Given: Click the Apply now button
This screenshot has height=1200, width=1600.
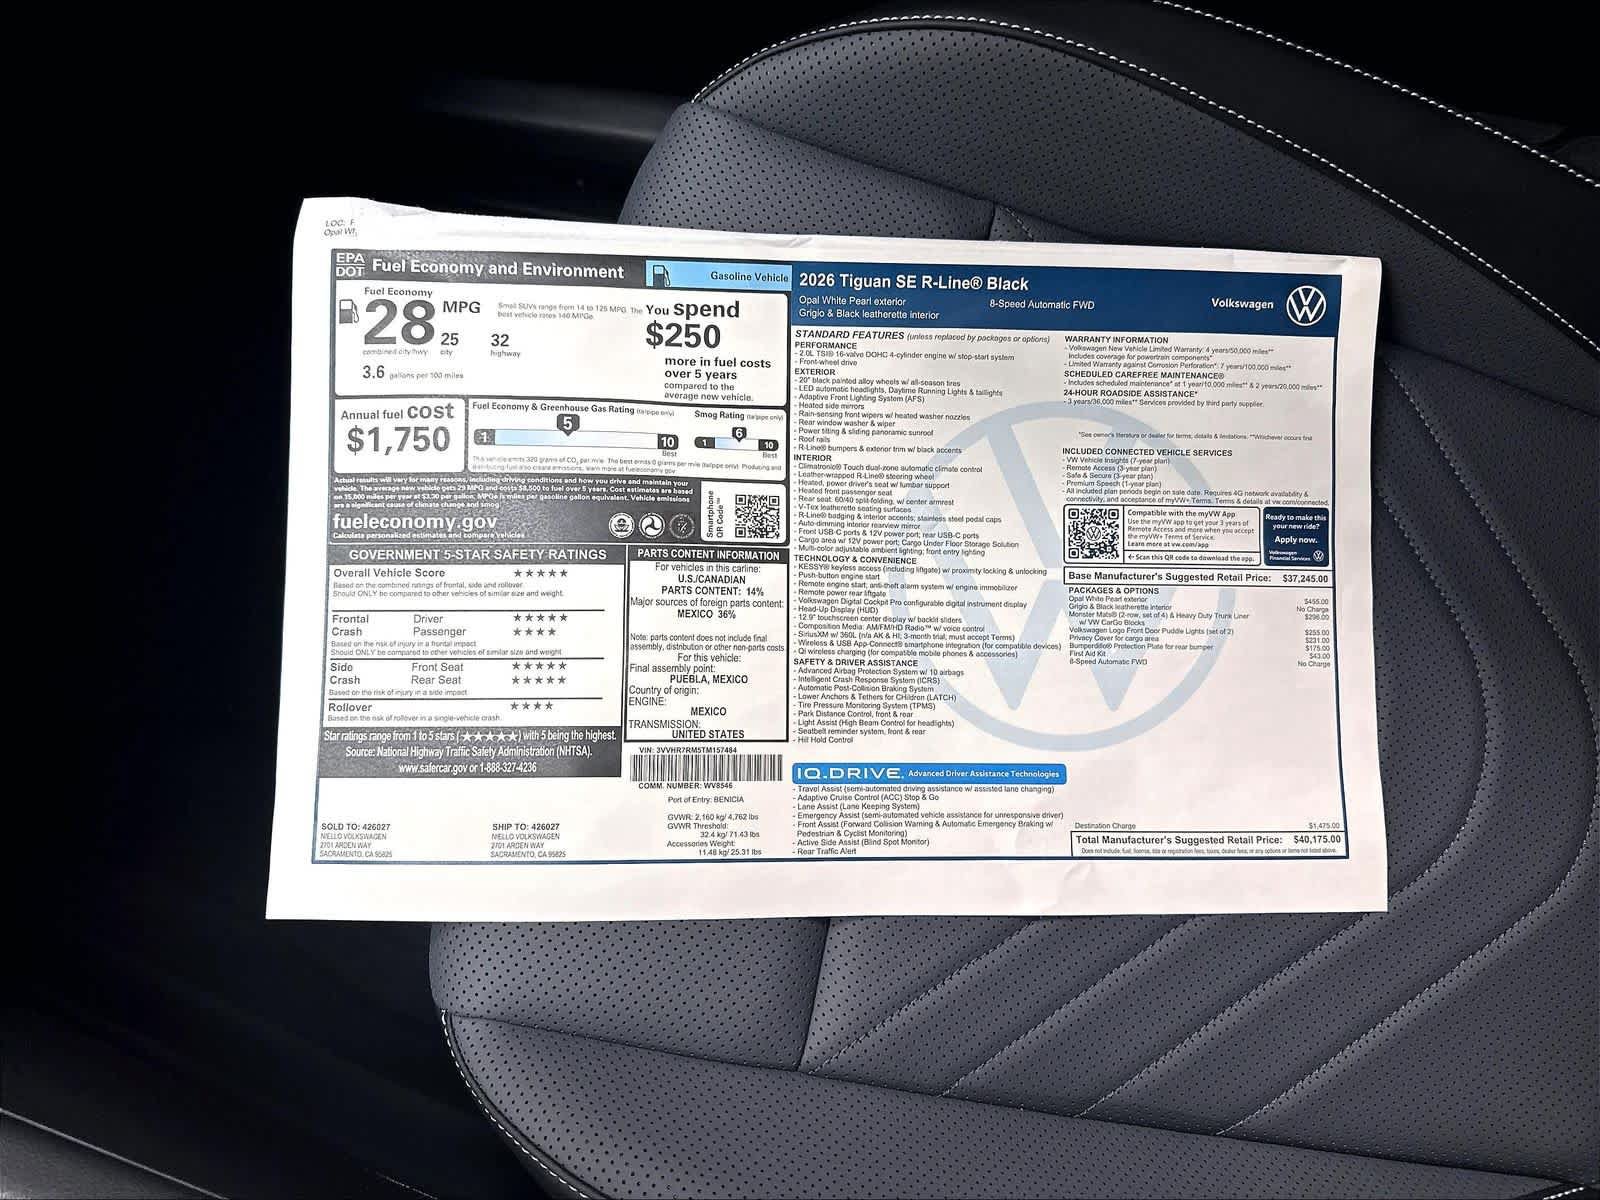Looking at the screenshot, I should click(x=1296, y=539).
